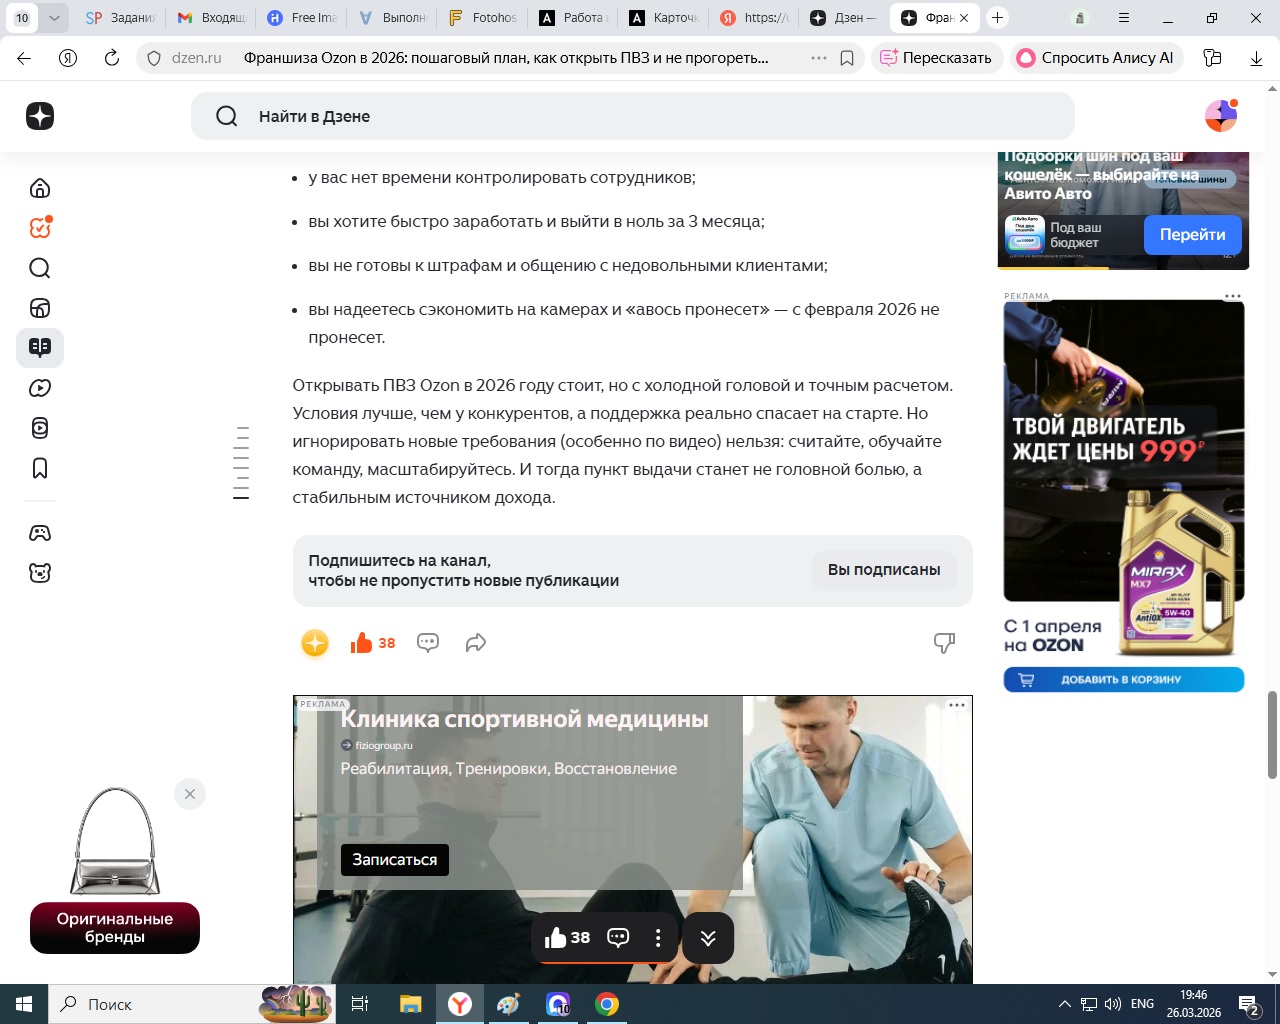The height and width of the screenshot is (1024, 1280).
Task: Open the short clips section in the sidebar
Action: [x=40, y=428]
